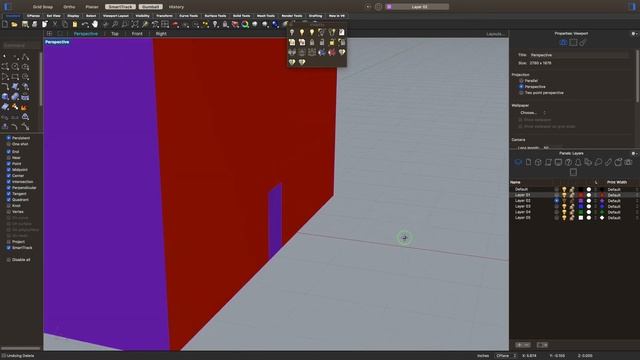Open the Notifications bell panel icon
Viewport: 640px width, 360px height.
tap(578, 162)
